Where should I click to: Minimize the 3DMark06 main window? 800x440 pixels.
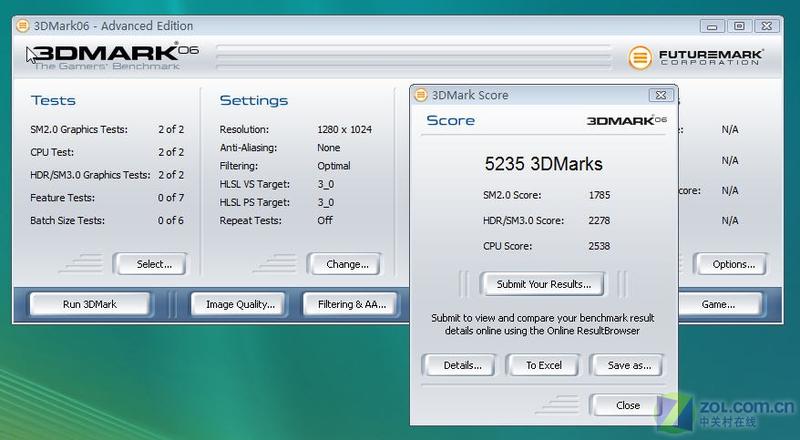click(x=712, y=26)
